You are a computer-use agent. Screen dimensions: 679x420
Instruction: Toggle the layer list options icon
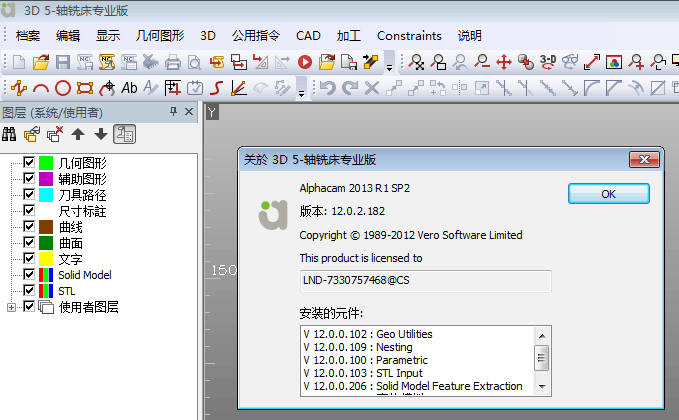124,134
